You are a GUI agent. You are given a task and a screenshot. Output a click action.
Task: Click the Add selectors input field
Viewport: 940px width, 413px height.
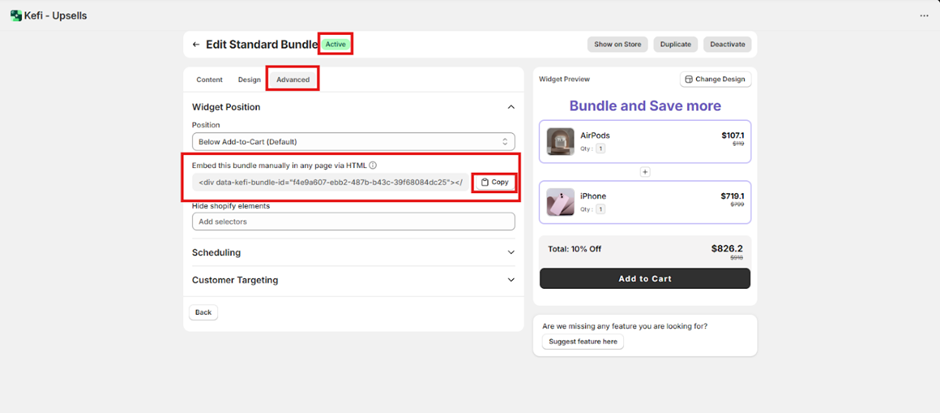(353, 221)
